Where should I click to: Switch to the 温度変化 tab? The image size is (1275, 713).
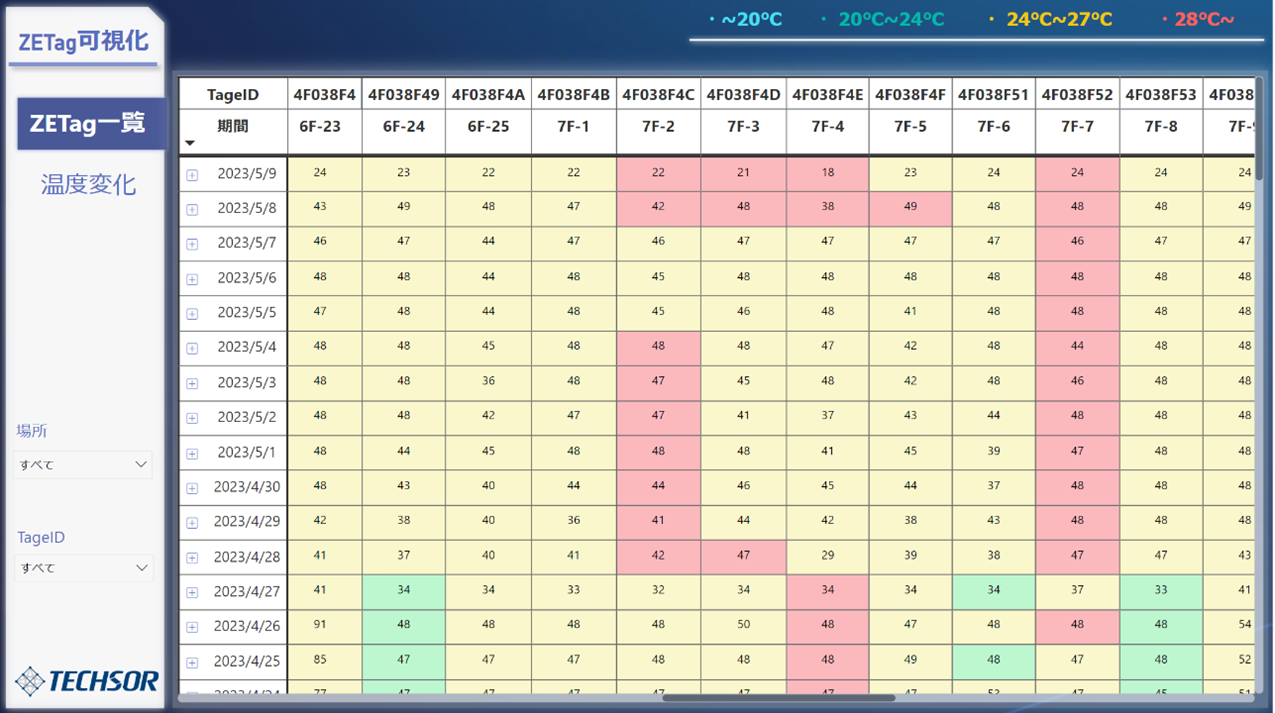(x=88, y=184)
